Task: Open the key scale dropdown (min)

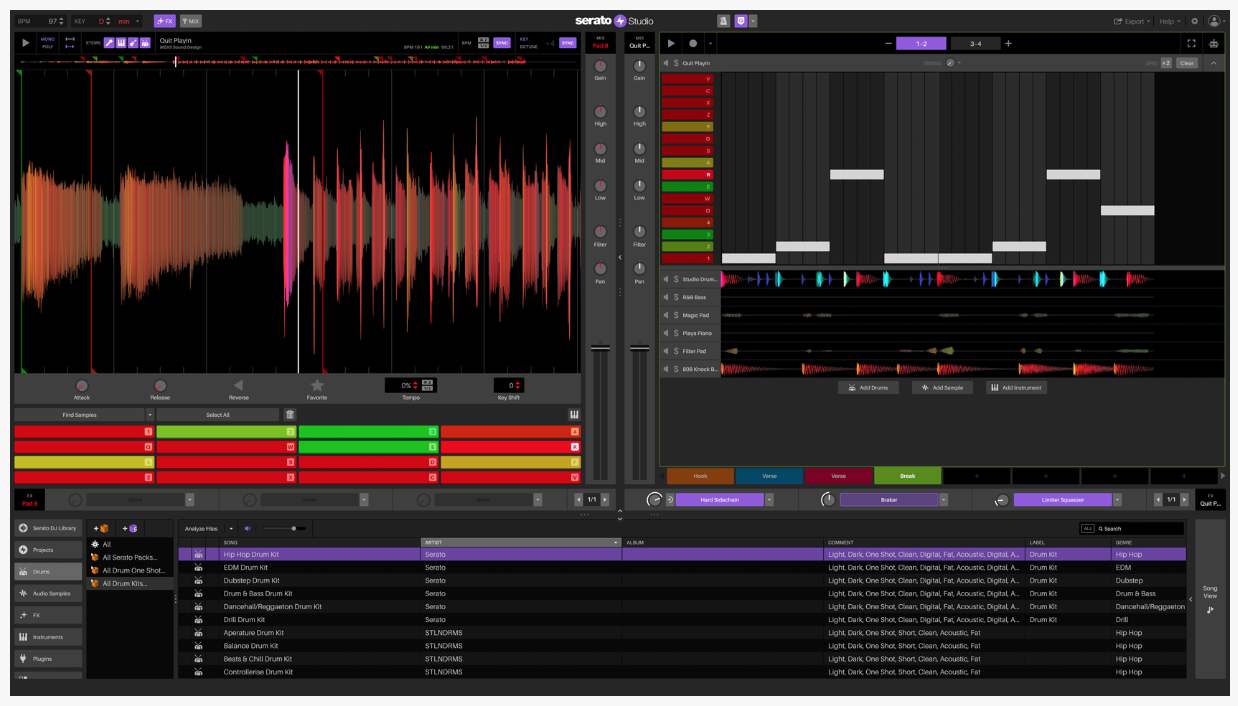Action: (x=128, y=21)
